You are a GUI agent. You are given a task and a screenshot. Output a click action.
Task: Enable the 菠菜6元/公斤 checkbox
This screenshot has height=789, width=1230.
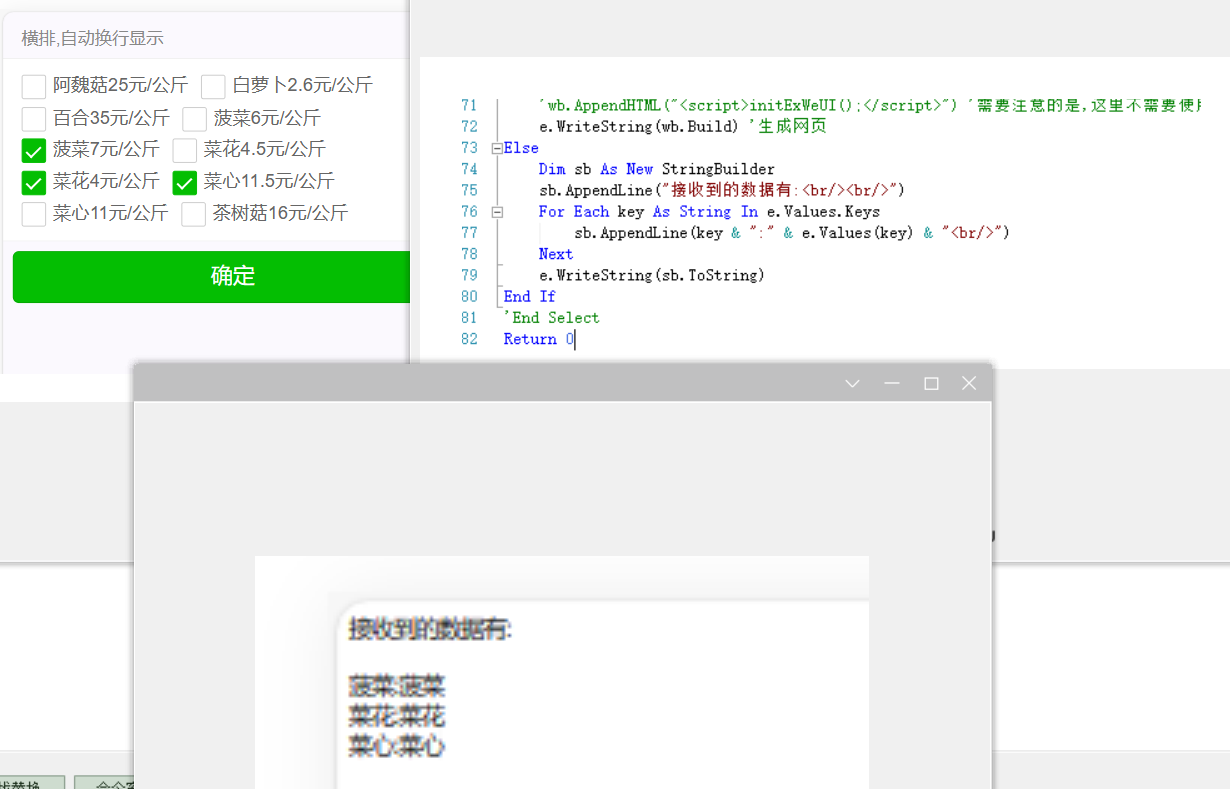tap(195, 119)
